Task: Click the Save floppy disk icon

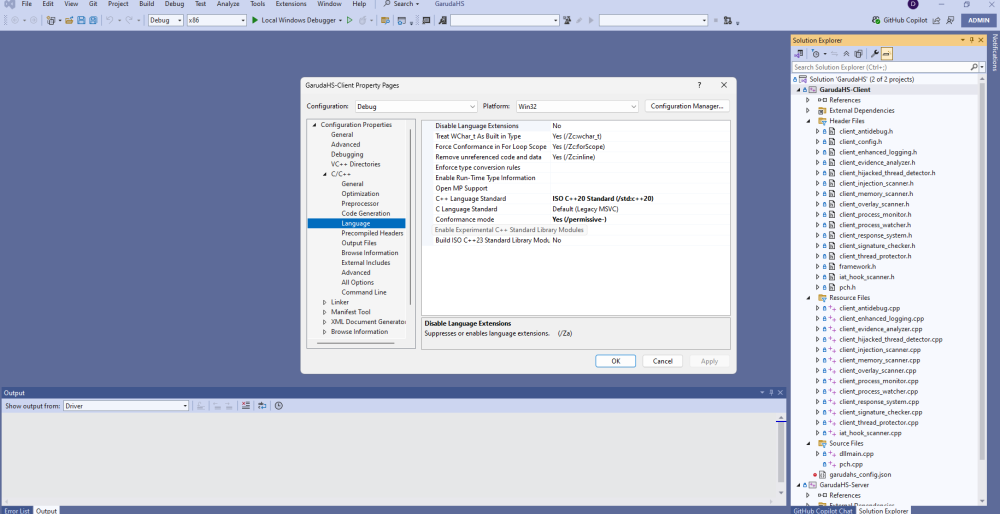Action: point(82,20)
